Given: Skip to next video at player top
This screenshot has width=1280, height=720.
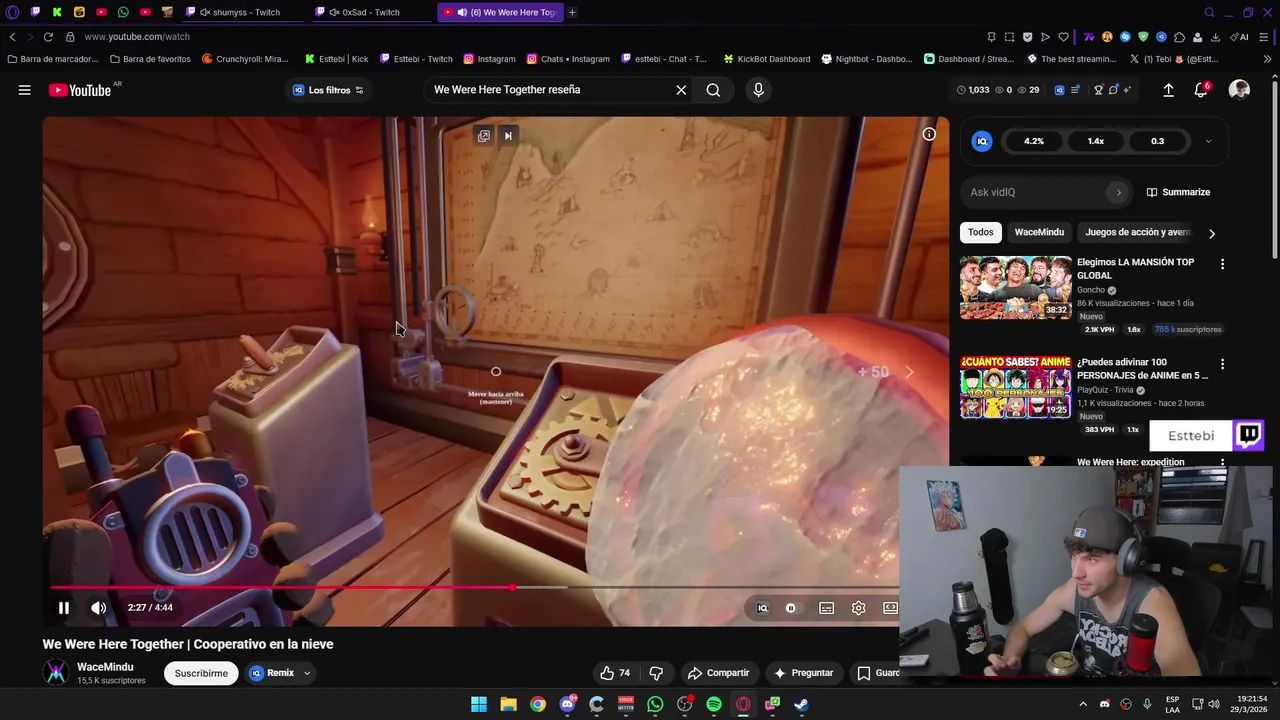Looking at the screenshot, I should (508, 136).
